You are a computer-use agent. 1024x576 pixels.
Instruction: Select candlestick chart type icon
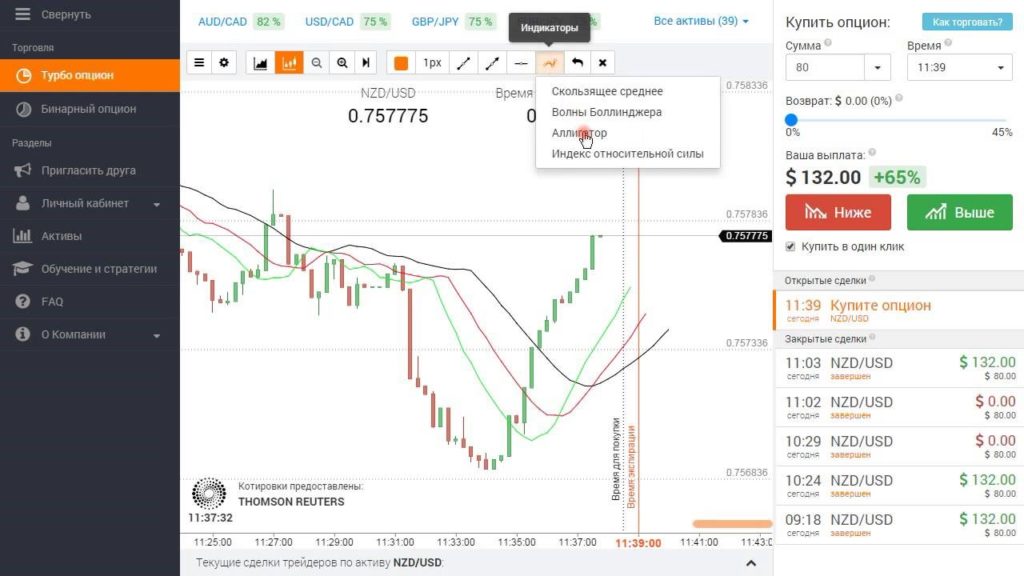click(x=290, y=62)
